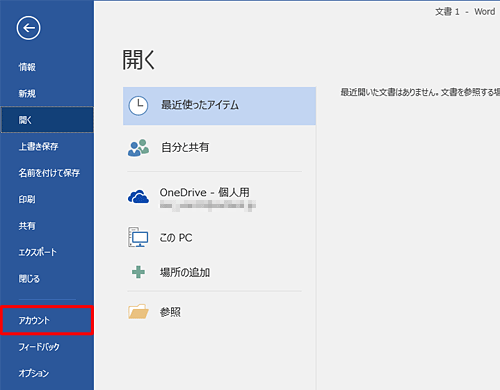Click 閉じる in the sidebar
The width and height of the screenshot is (500, 390).
coord(47,278)
